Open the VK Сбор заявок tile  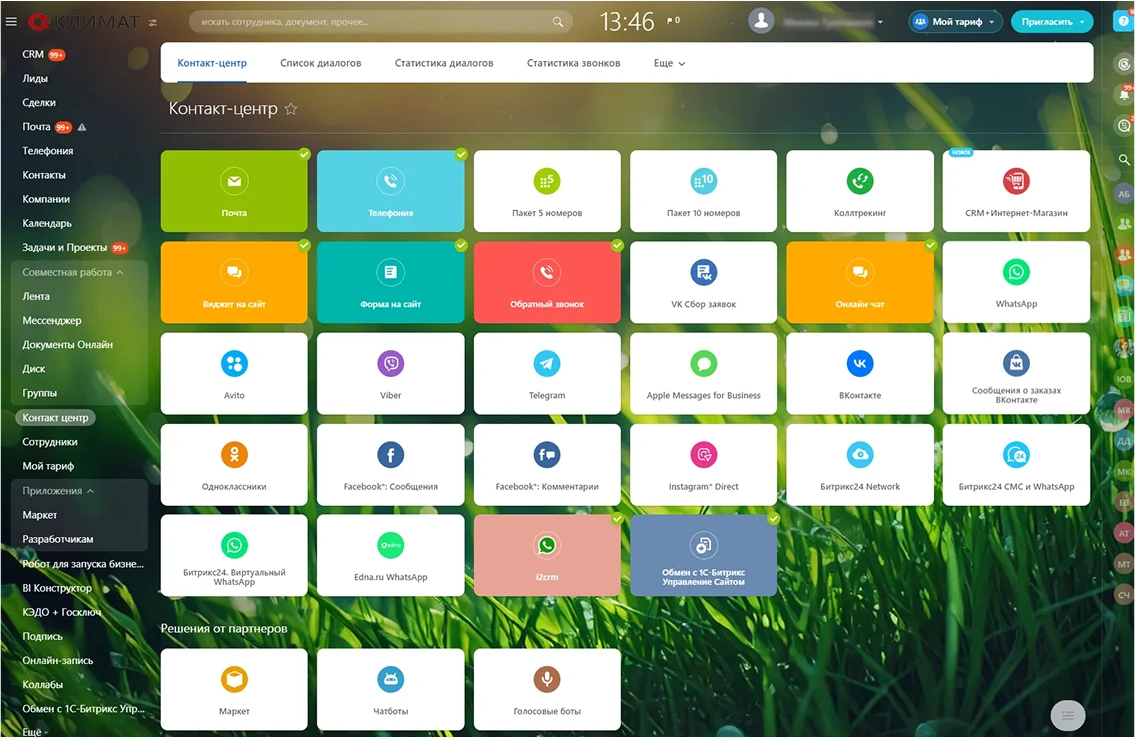(704, 282)
